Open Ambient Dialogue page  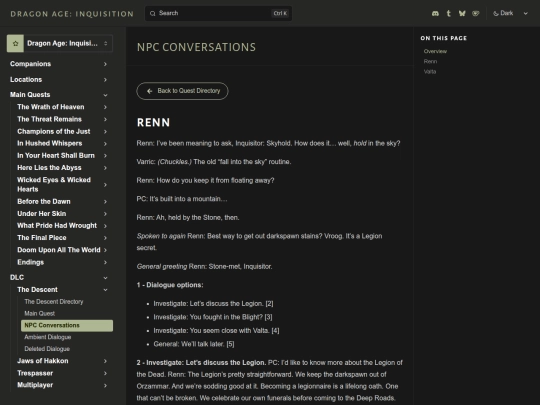[x=48, y=337]
